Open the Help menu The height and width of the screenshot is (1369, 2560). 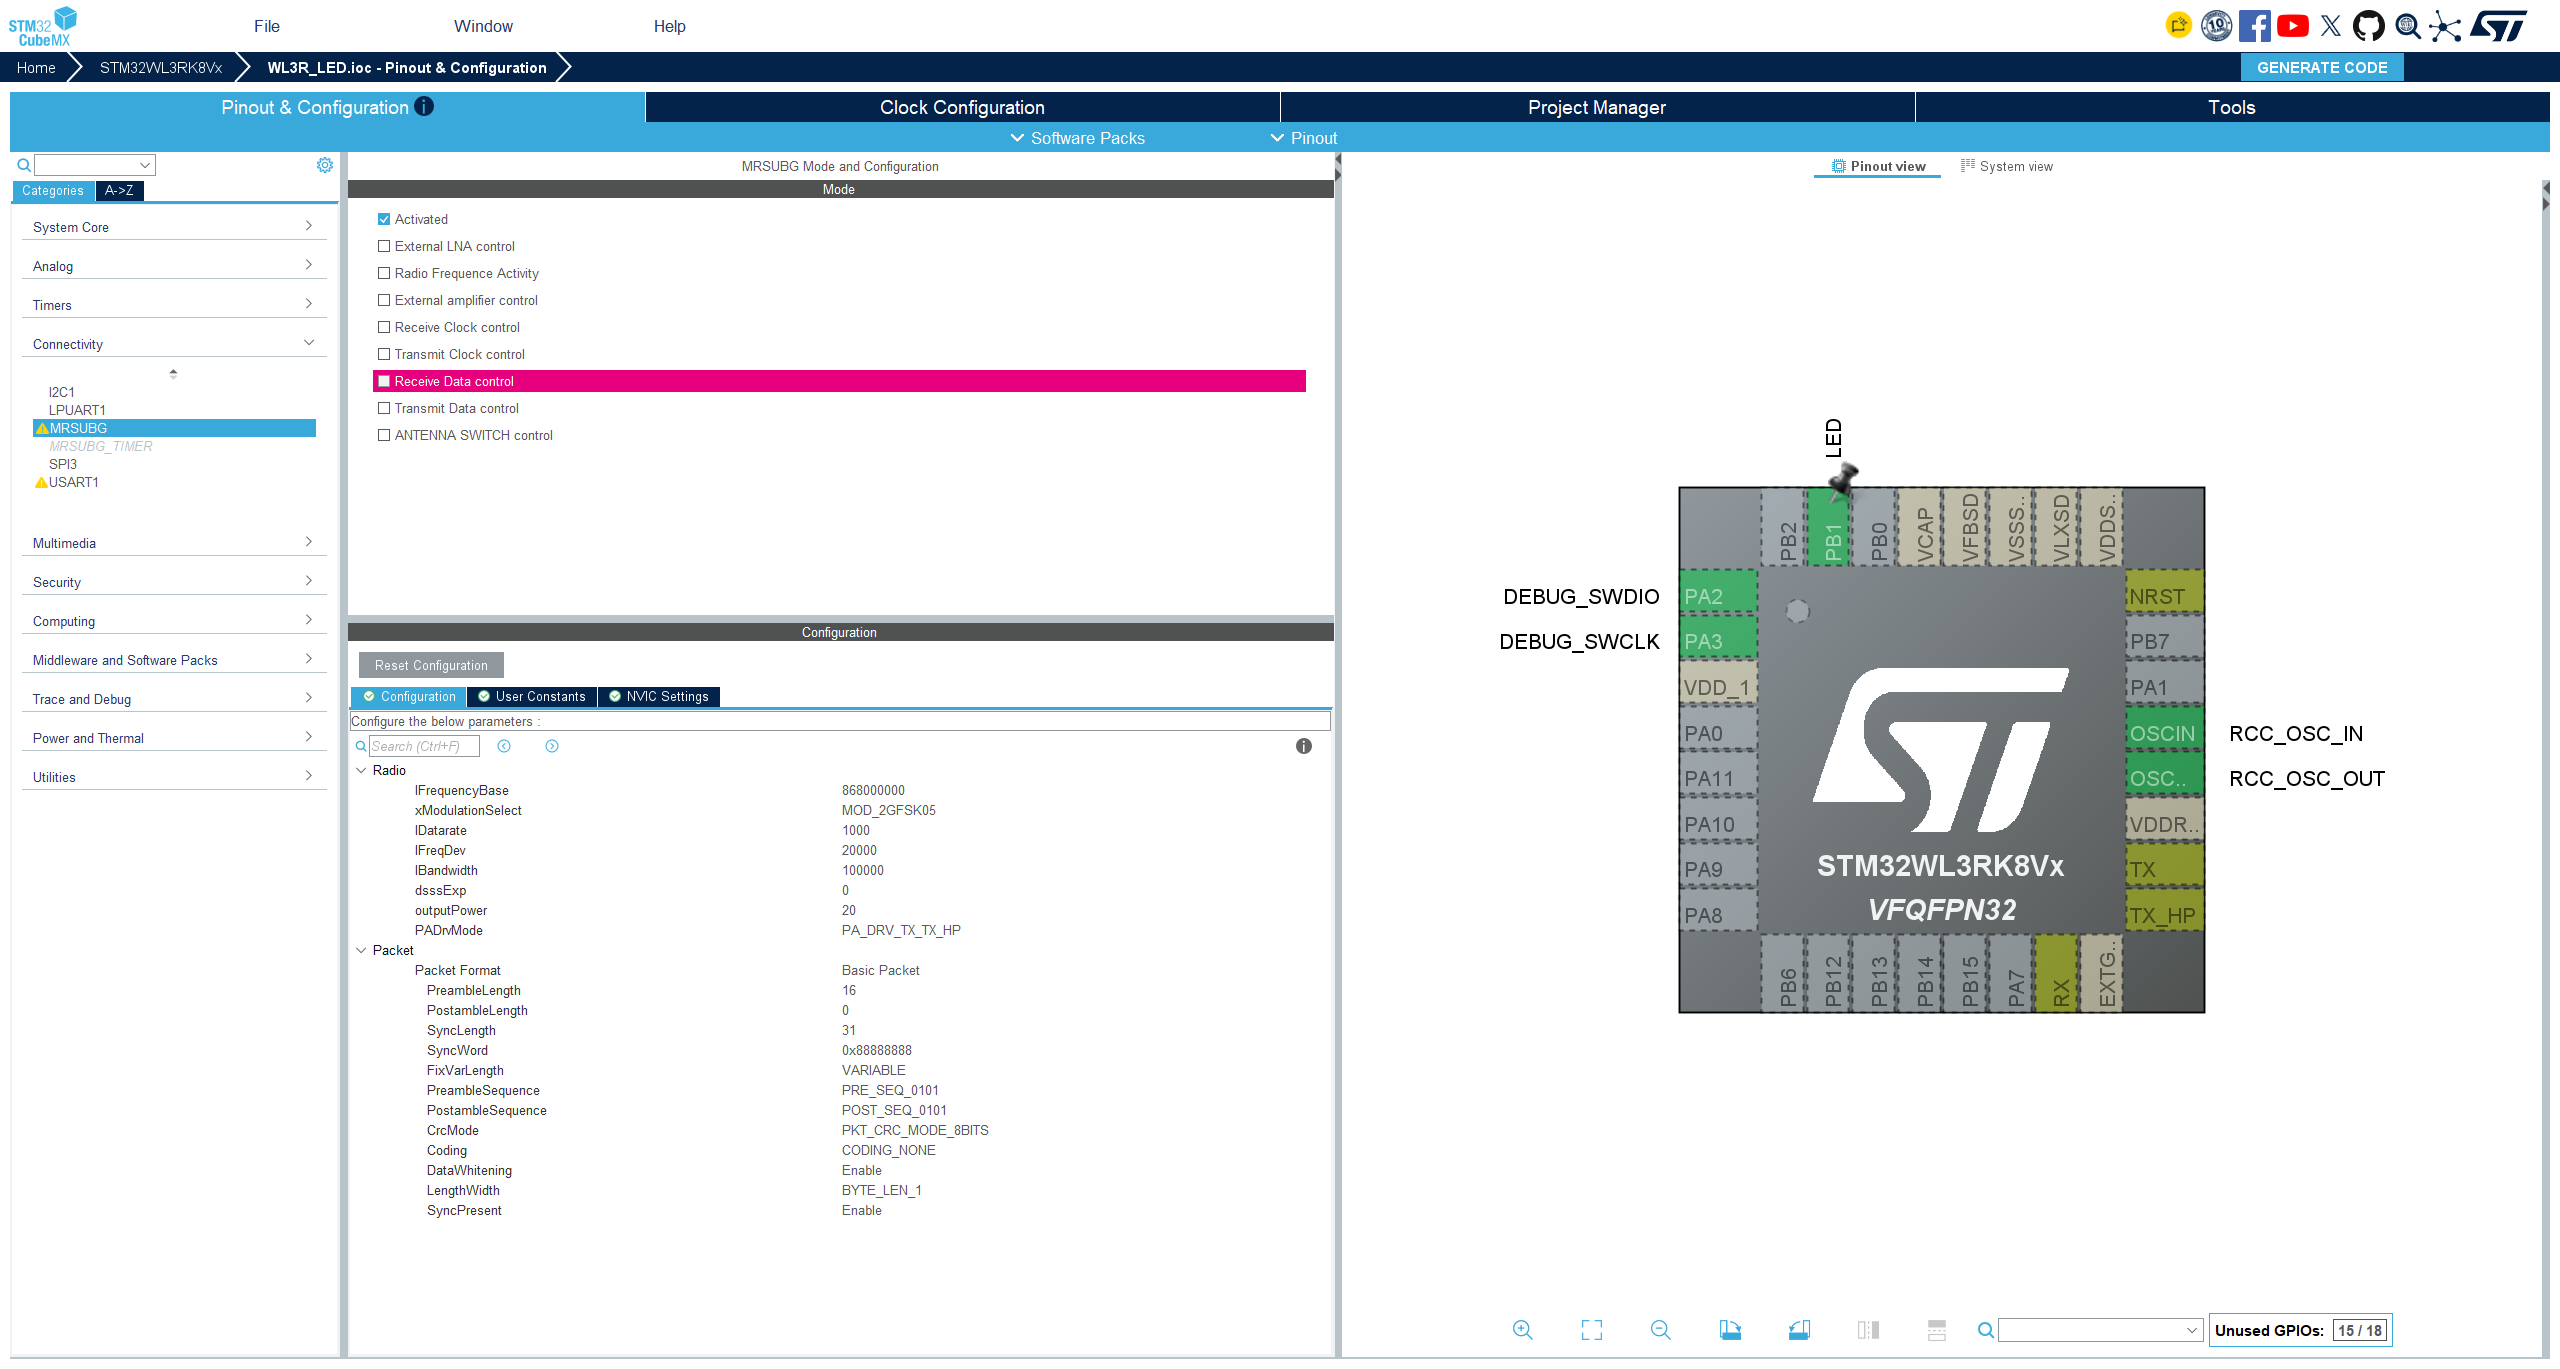click(x=670, y=26)
